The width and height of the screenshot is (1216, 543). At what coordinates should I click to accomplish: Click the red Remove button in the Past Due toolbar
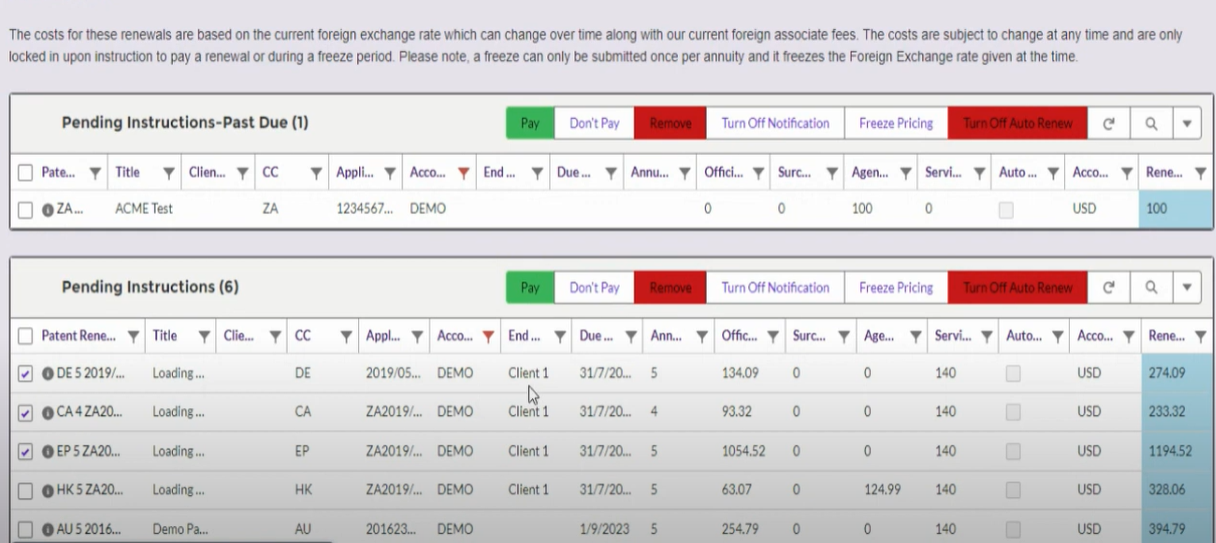(x=670, y=124)
